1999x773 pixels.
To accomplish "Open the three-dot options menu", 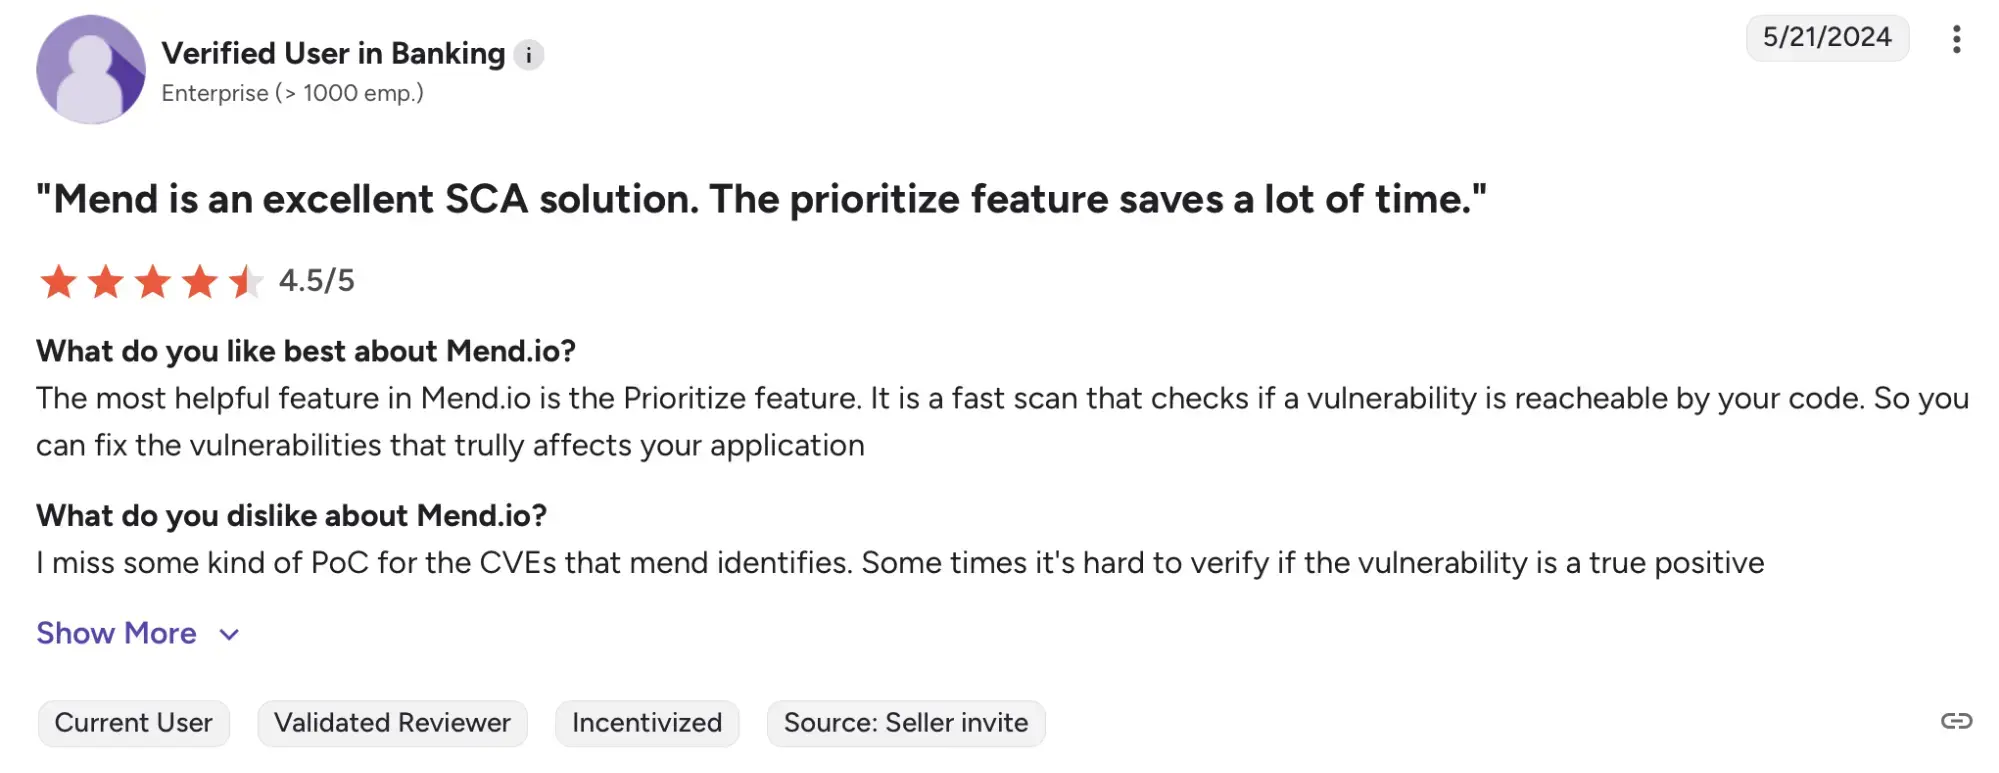I will [1956, 39].
